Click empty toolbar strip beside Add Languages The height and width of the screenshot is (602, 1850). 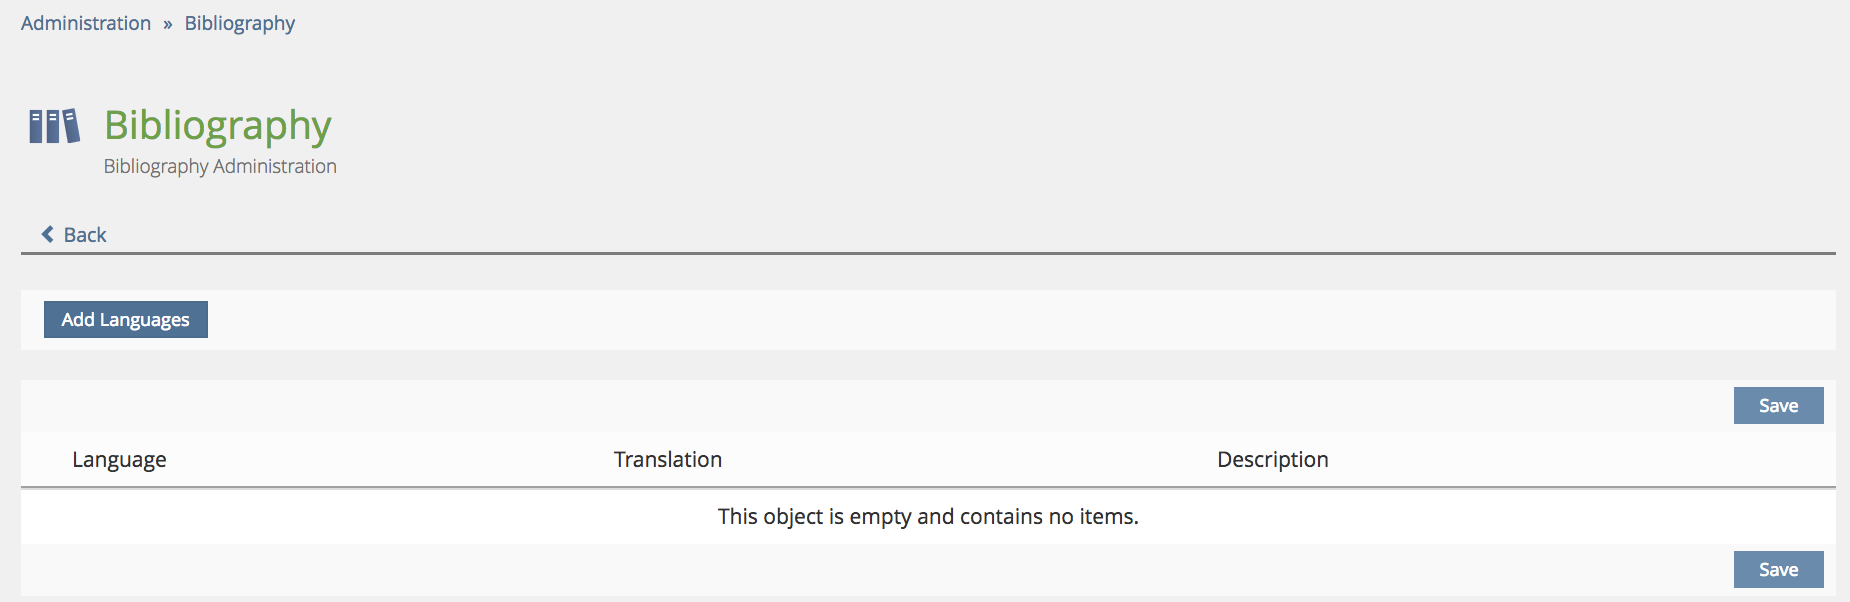click(1000, 320)
